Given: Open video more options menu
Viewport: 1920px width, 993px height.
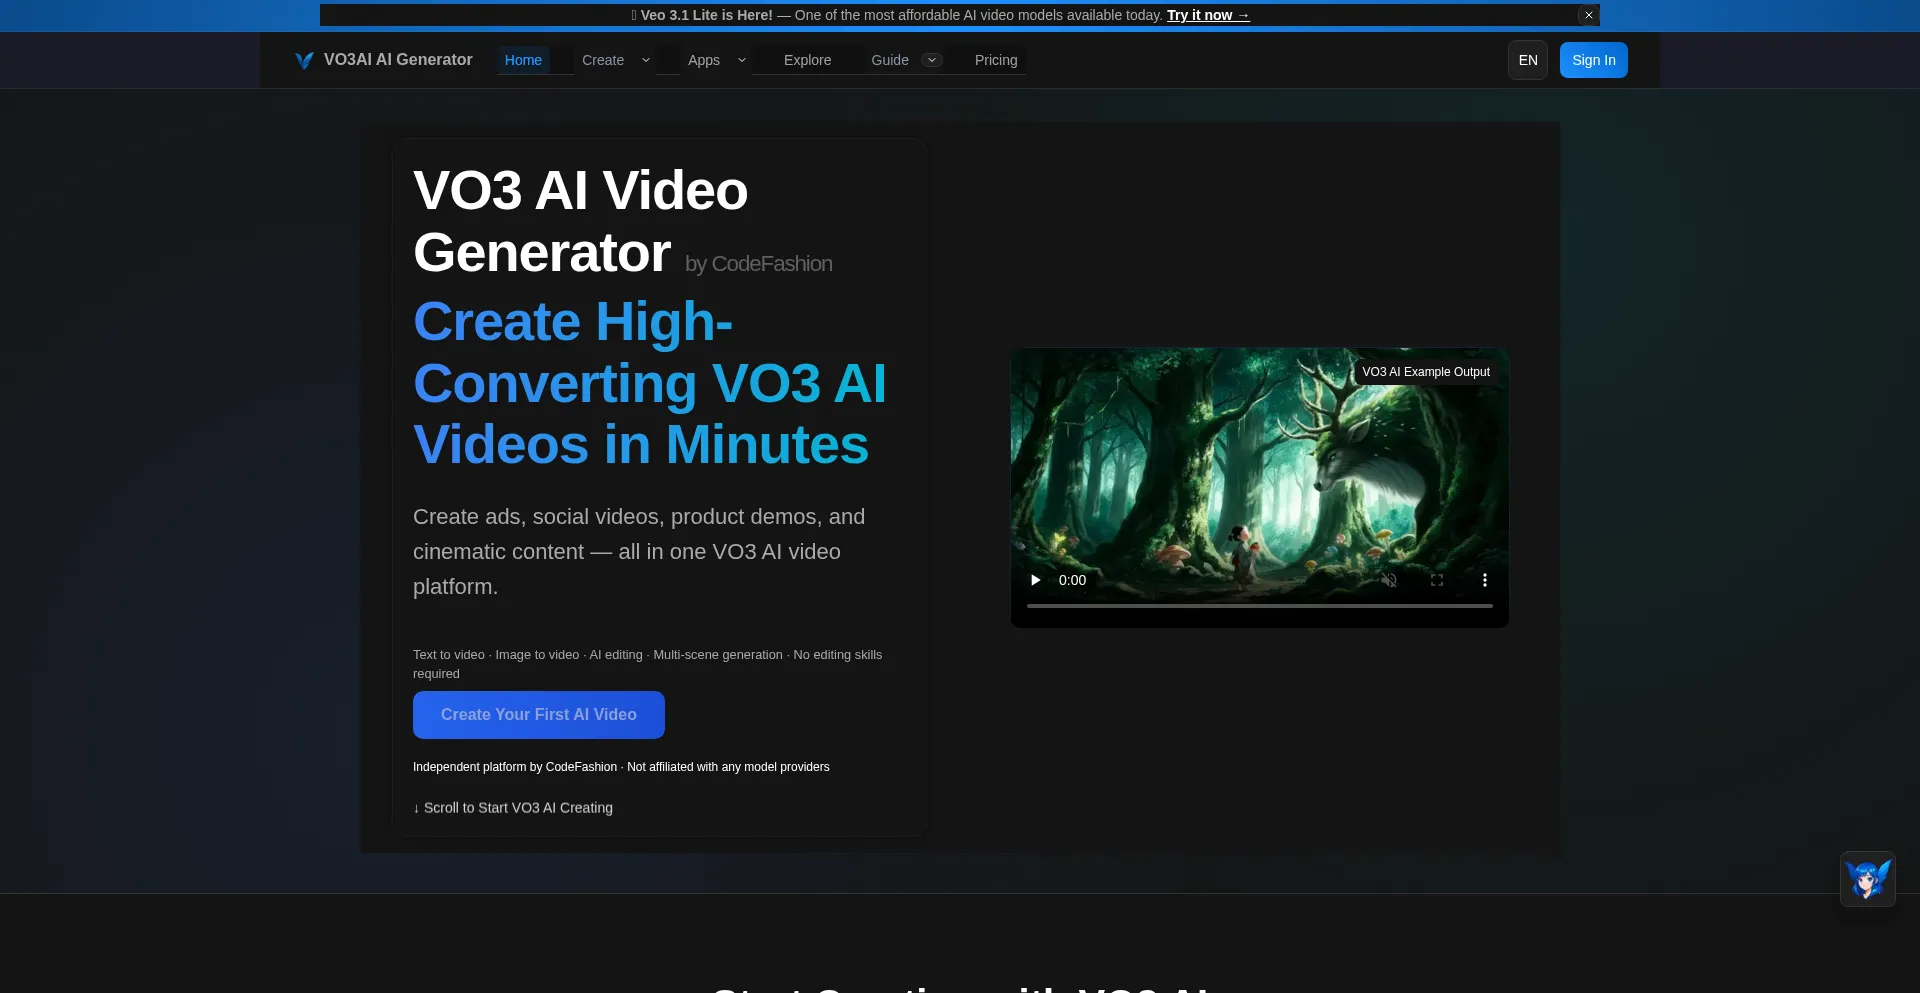Looking at the screenshot, I should tap(1485, 580).
